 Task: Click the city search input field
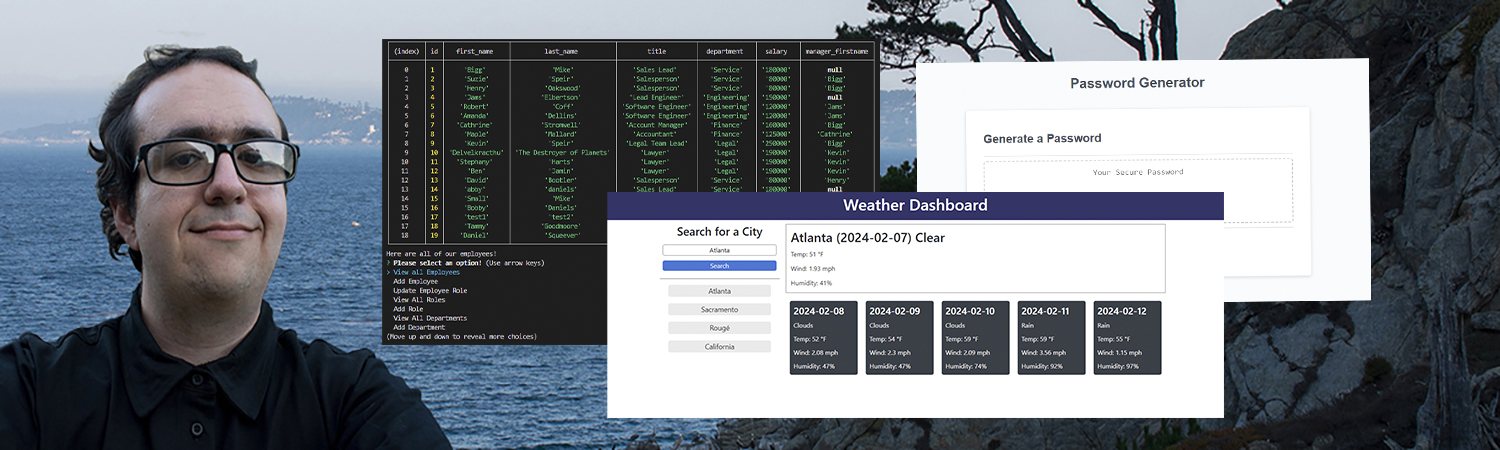click(719, 250)
